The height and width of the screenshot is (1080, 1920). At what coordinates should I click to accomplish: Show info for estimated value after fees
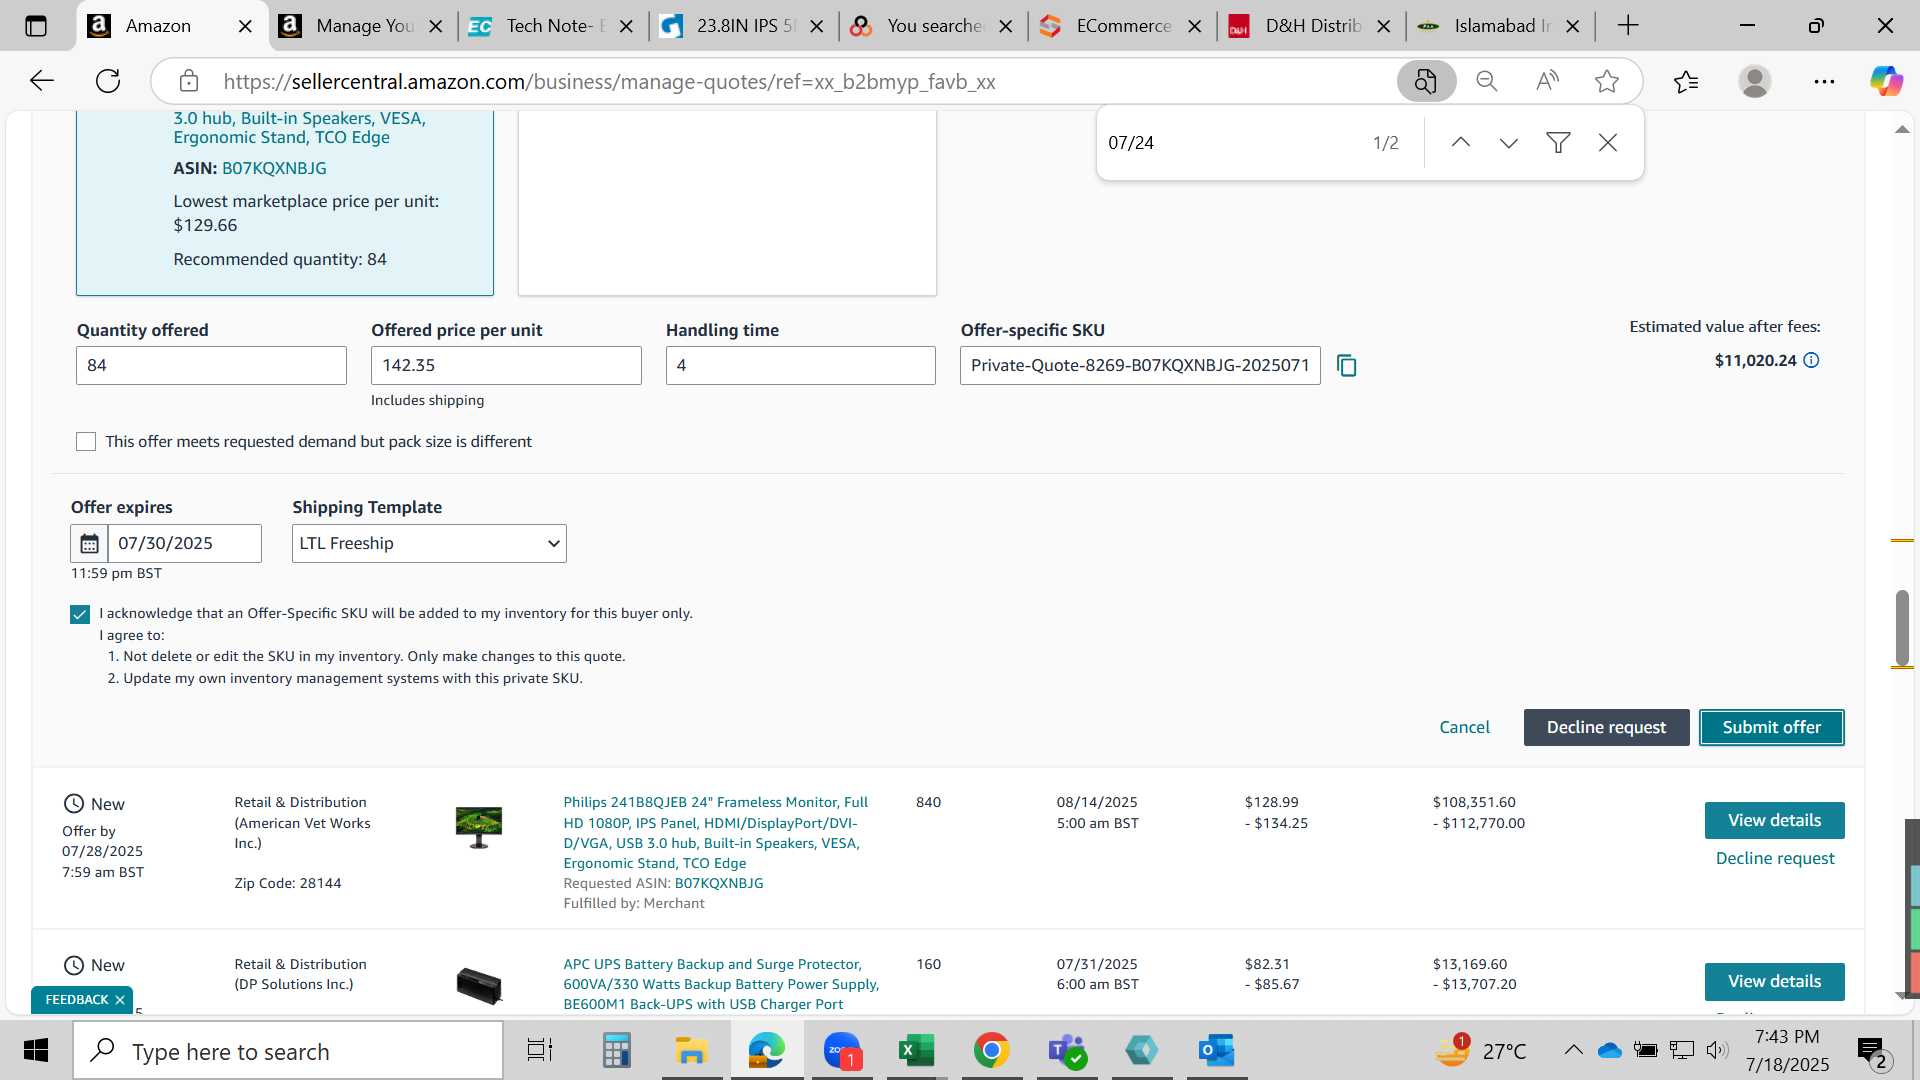pyautogui.click(x=1811, y=360)
